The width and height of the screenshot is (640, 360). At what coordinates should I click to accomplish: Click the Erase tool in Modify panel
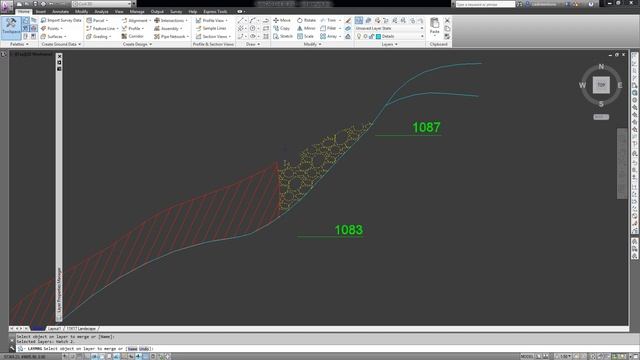[x=348, y=20]
